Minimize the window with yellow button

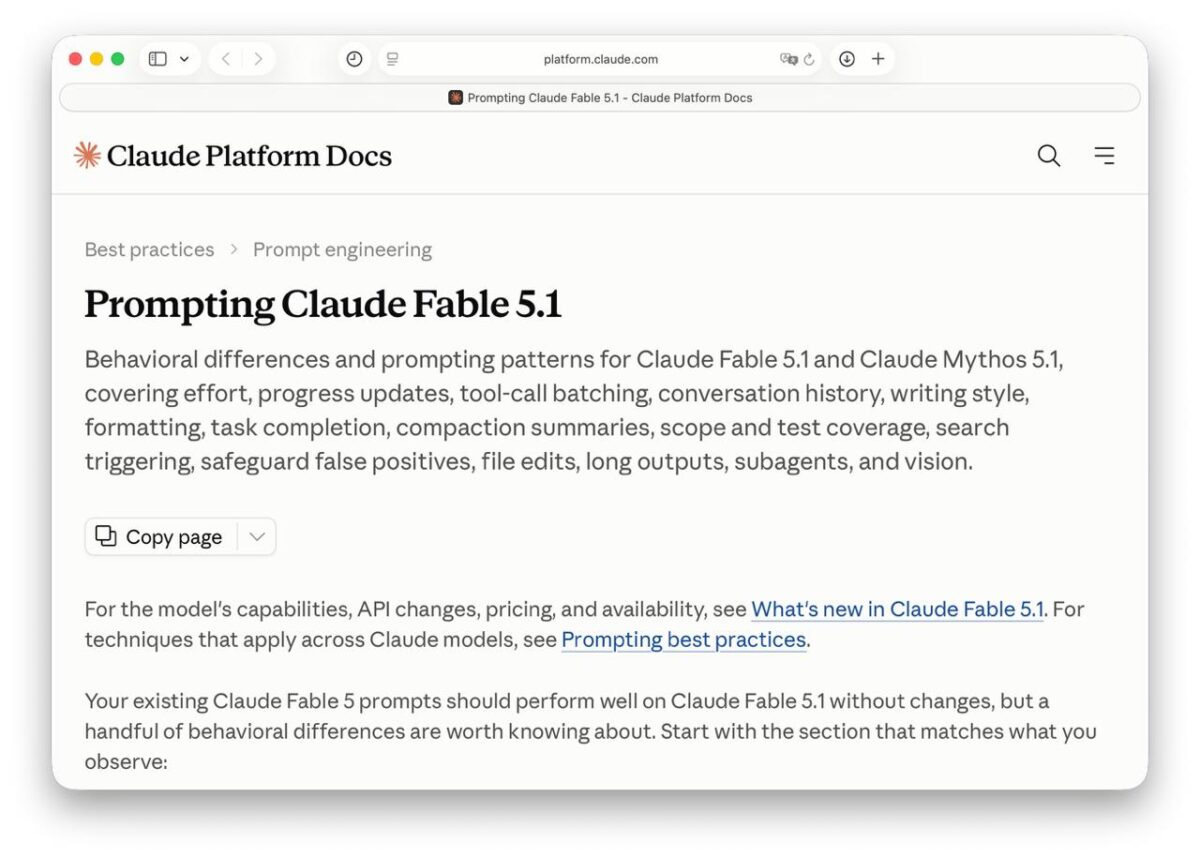96,59
